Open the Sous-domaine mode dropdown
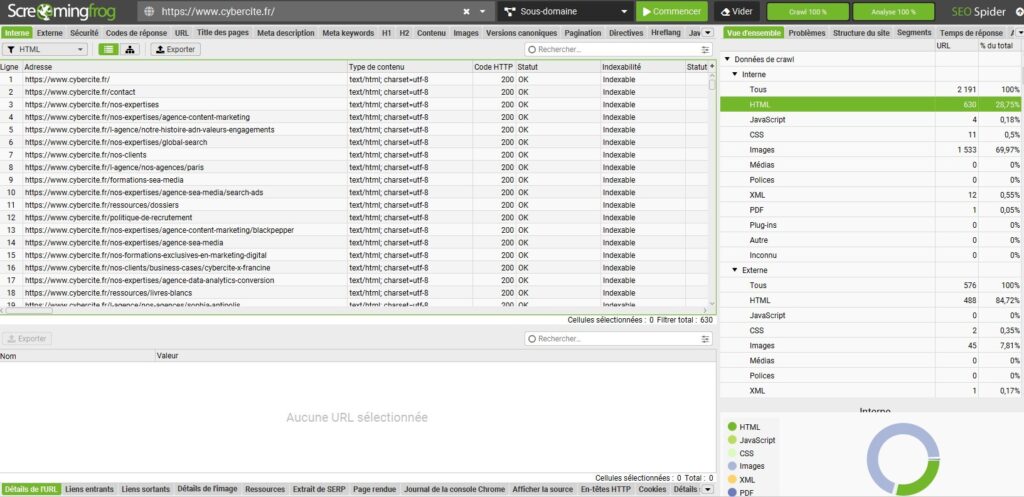This screenshot has height=497, width=1024. tap(566, 12)
